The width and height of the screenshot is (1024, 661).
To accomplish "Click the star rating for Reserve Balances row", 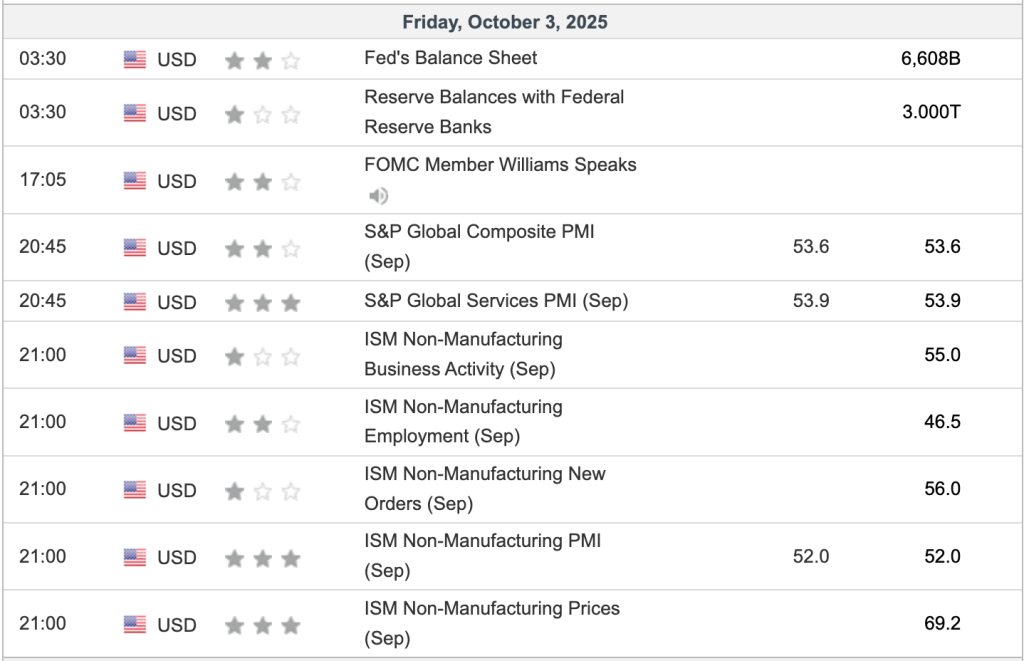I will [x=262, y=114].
